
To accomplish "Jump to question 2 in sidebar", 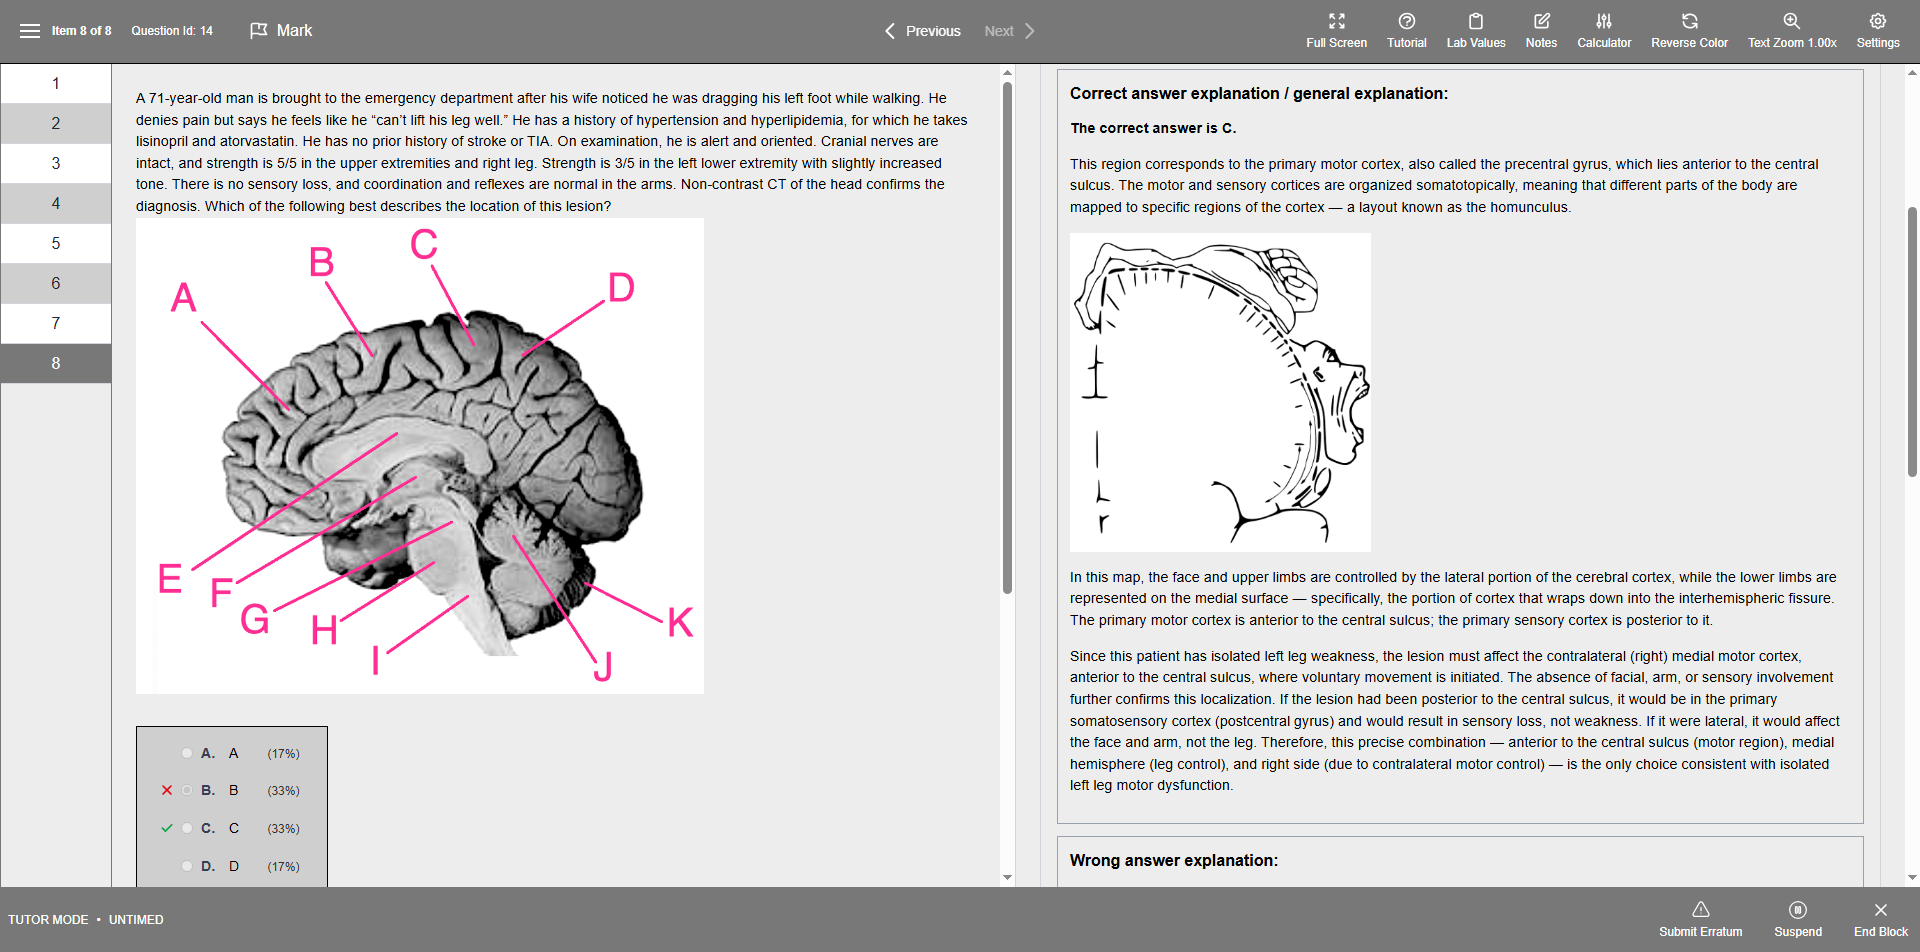I will pos(56,124).
